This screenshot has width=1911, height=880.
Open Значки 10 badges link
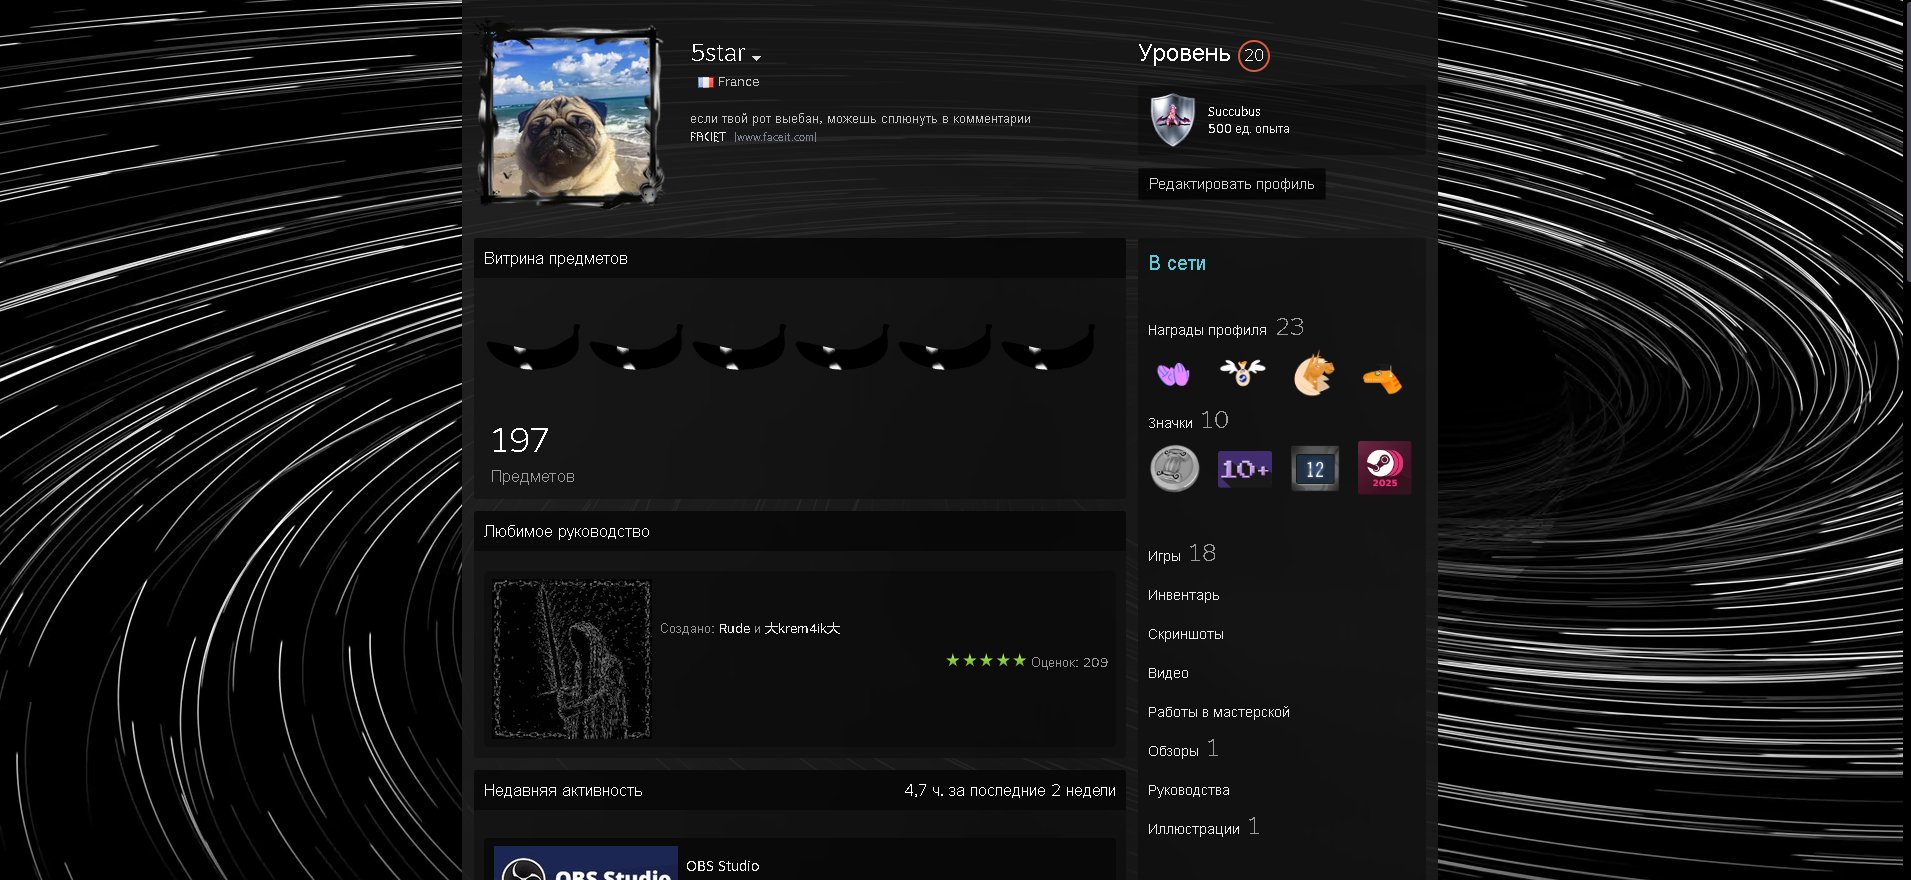(x=1188, y=420)
